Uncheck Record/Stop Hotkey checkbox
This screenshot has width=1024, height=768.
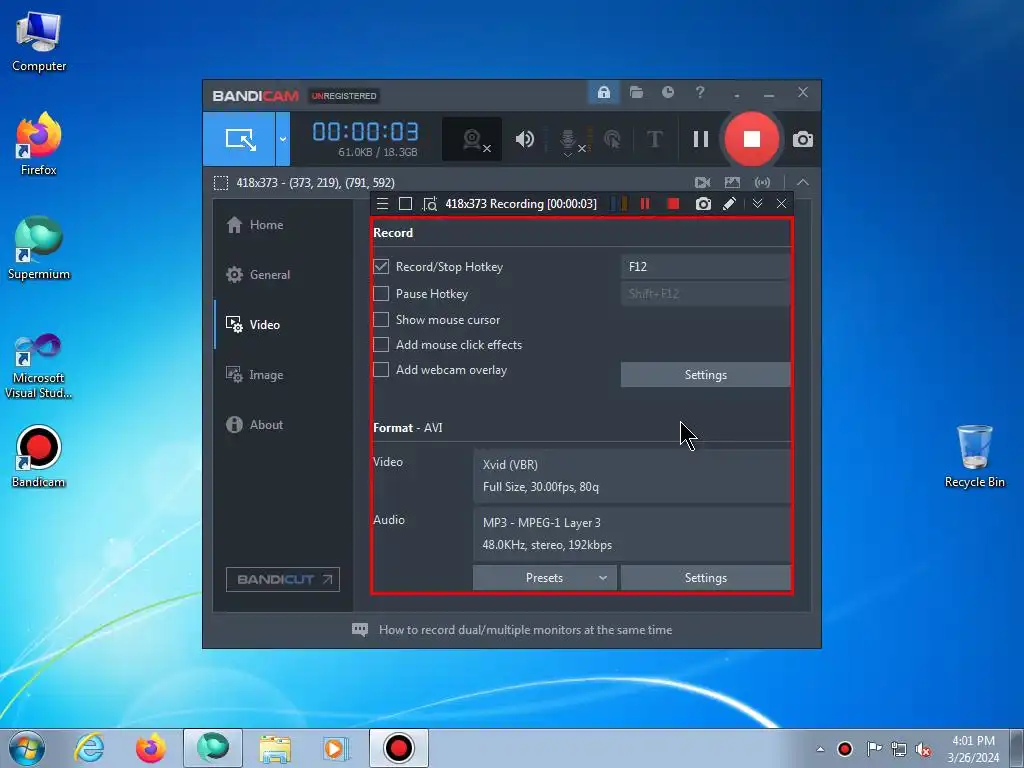[x=381, y=266]
